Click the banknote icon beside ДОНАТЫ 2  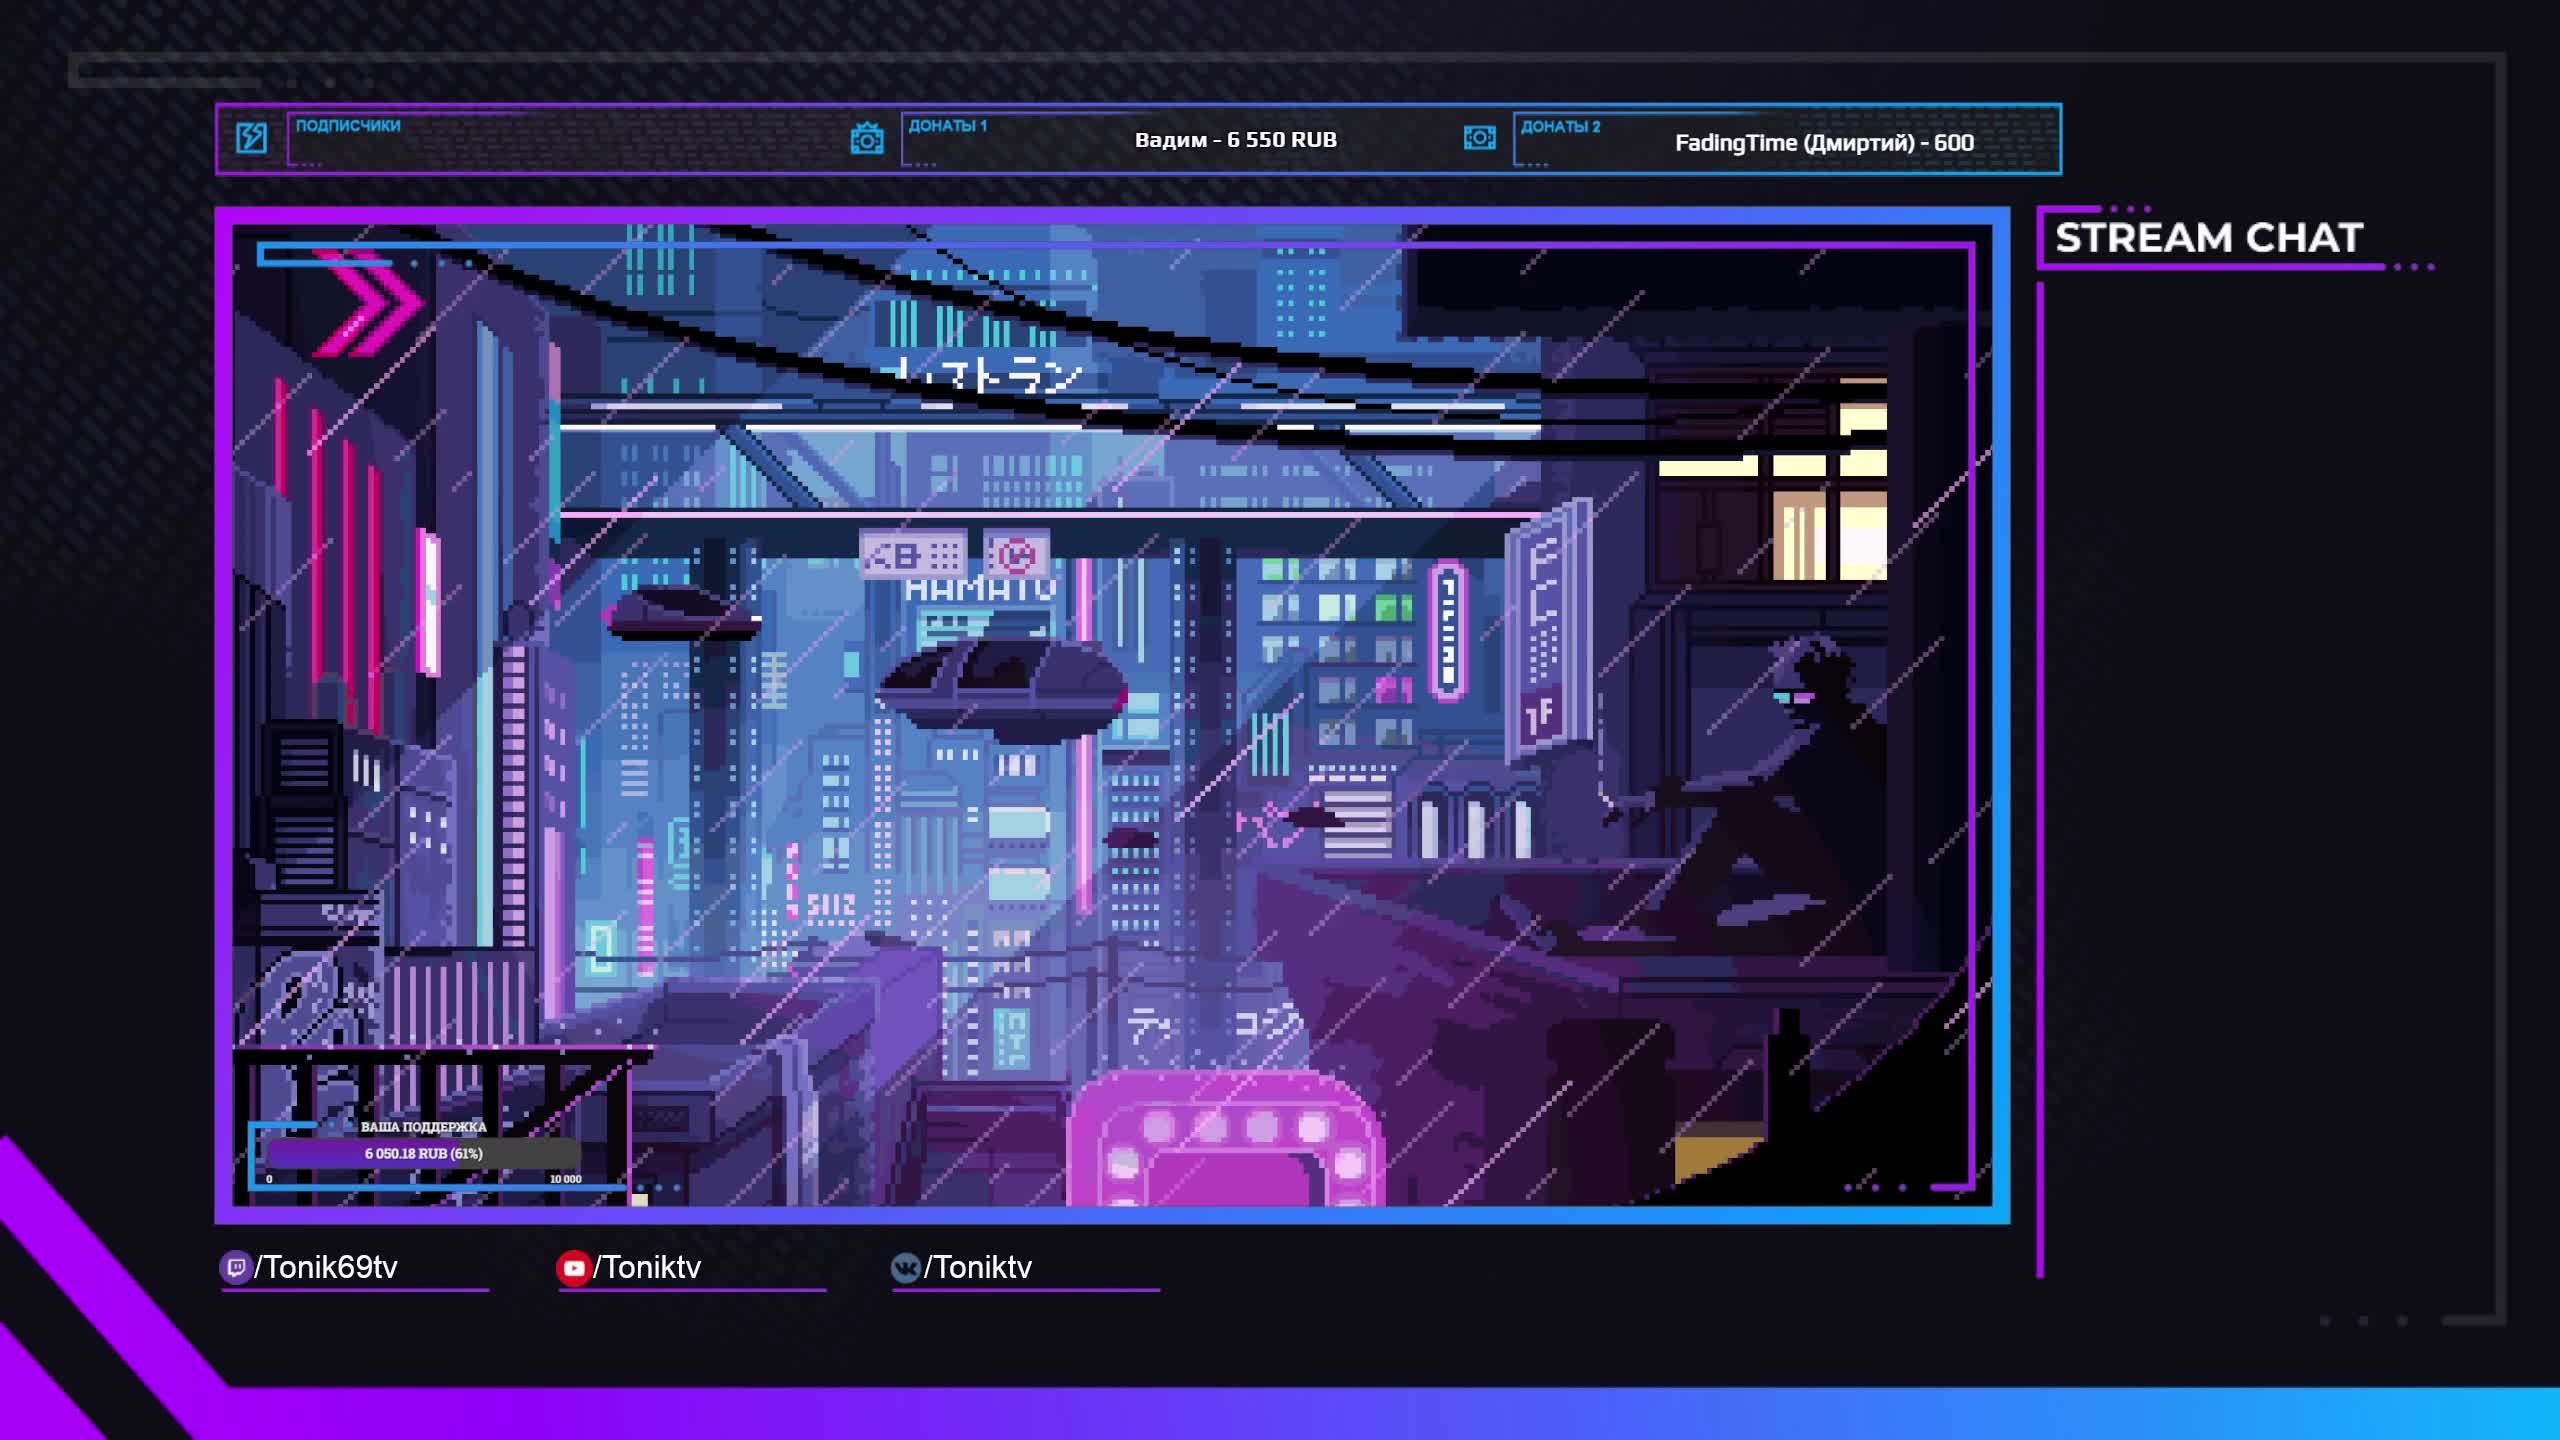tap(1479, 138)
